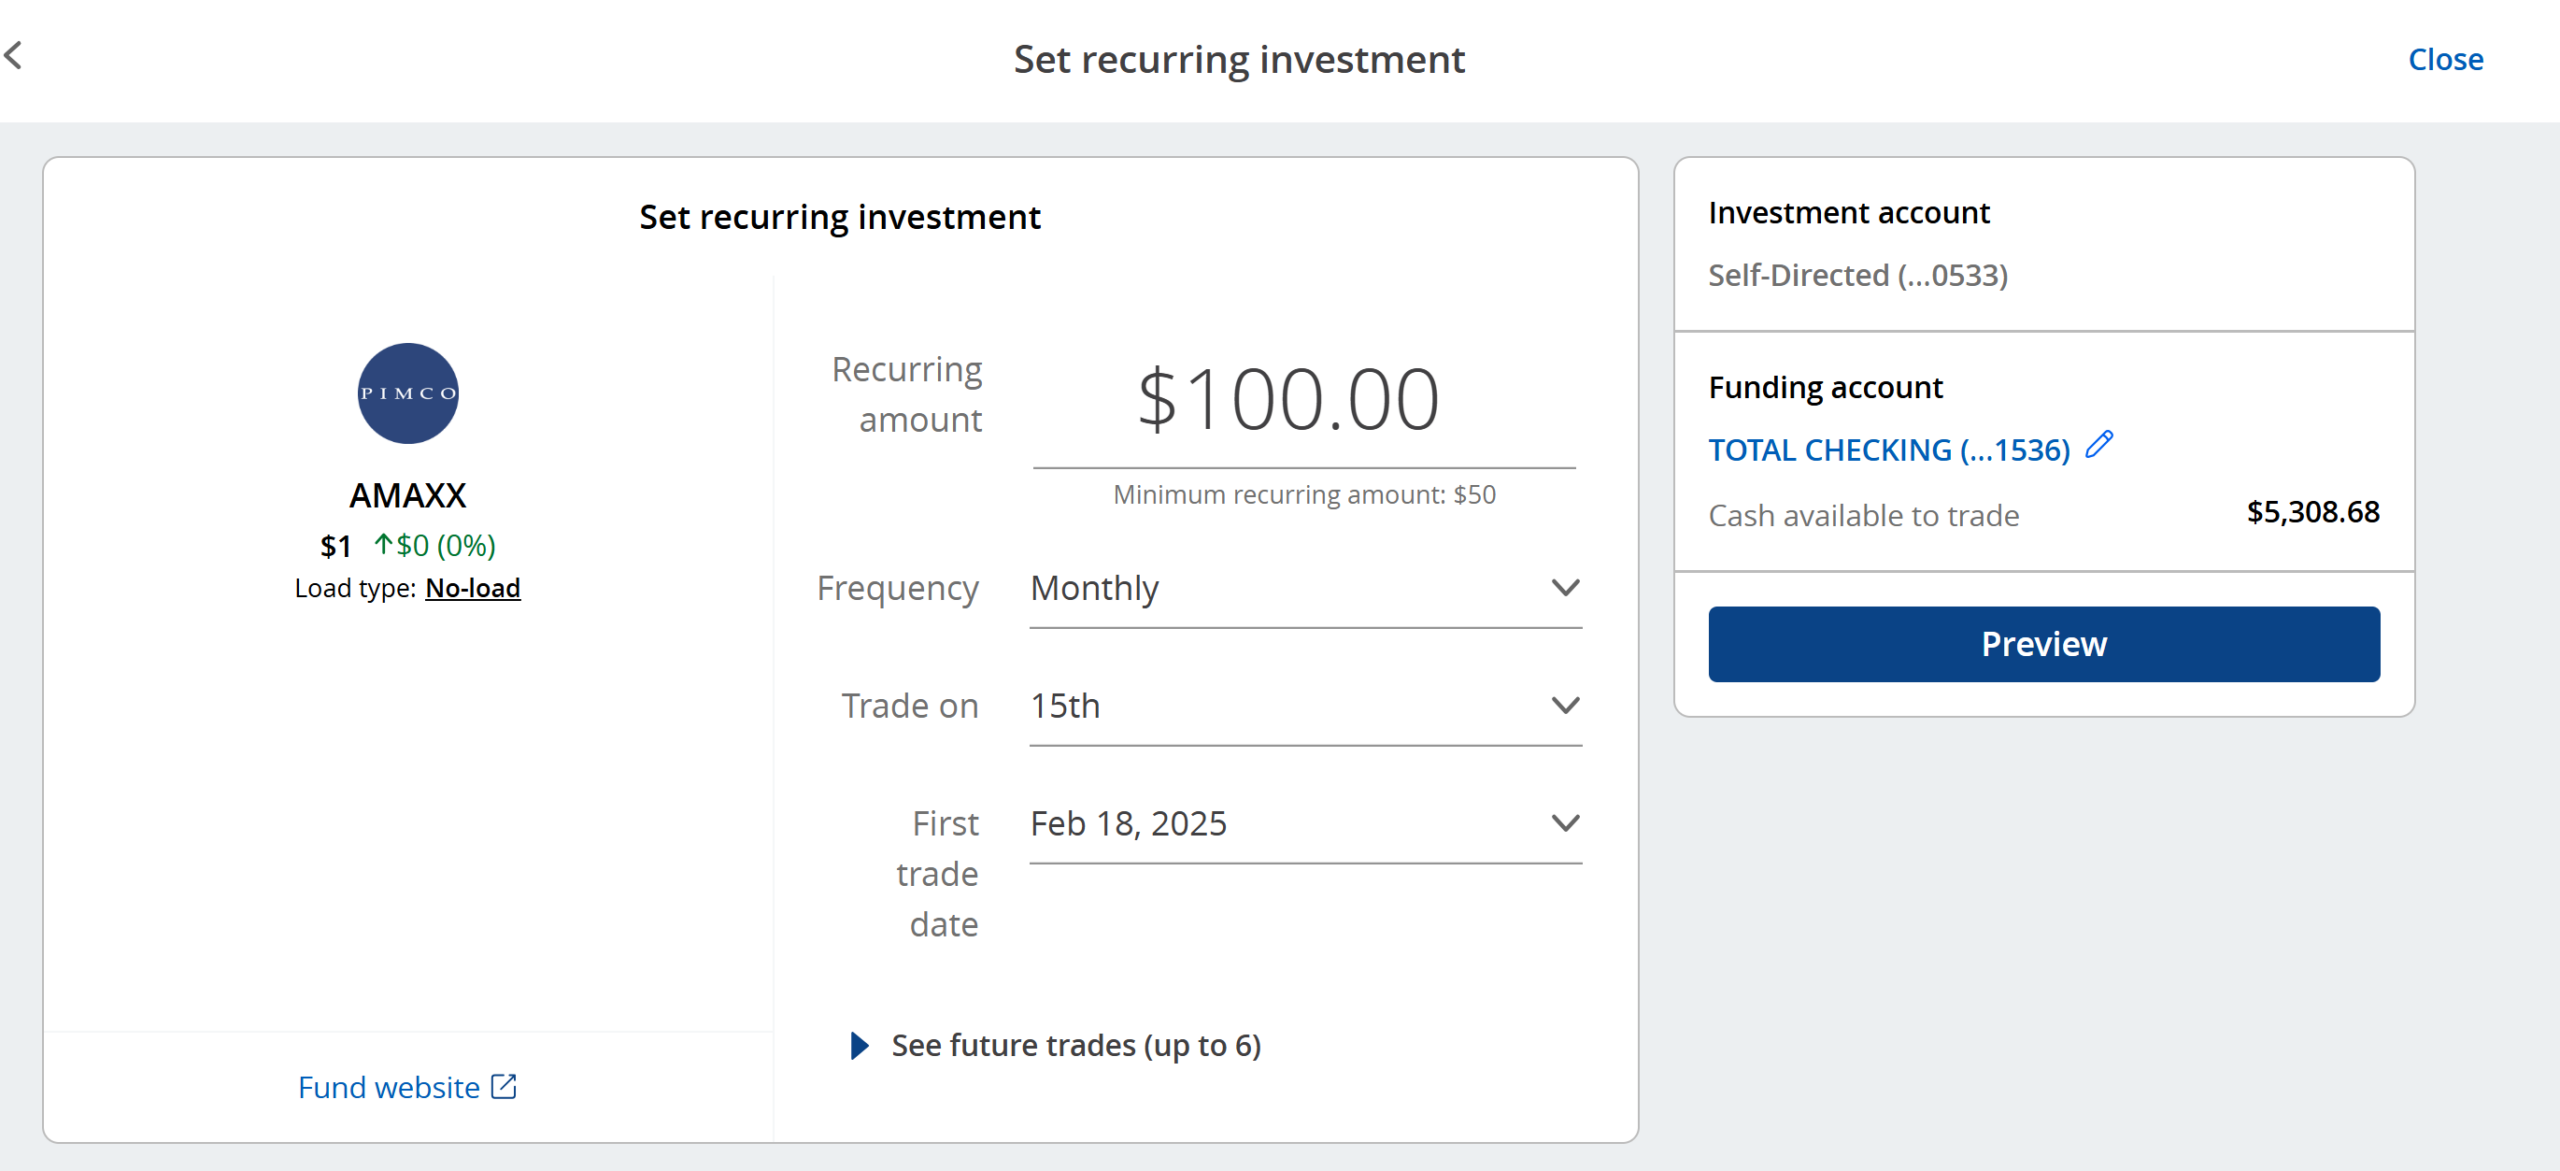
Task: Close the recurring investment dialog
Action: click(x=2445, y=60)
